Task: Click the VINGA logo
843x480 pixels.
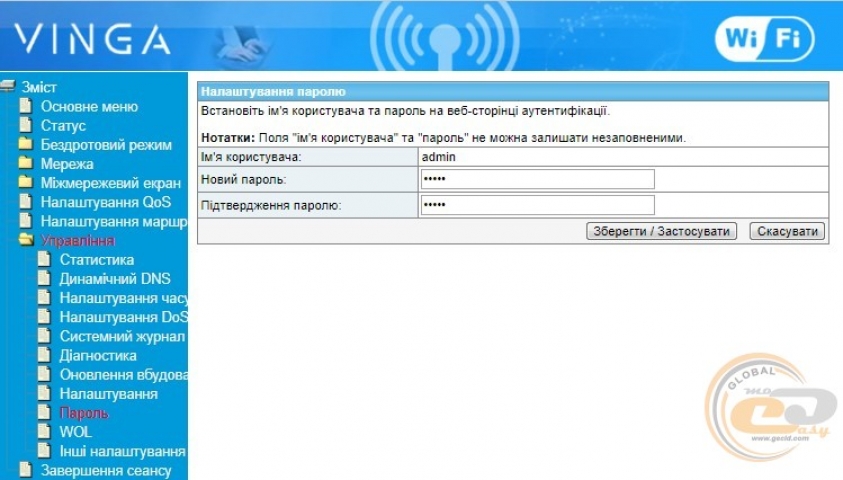Action: (x=92, y=39)
